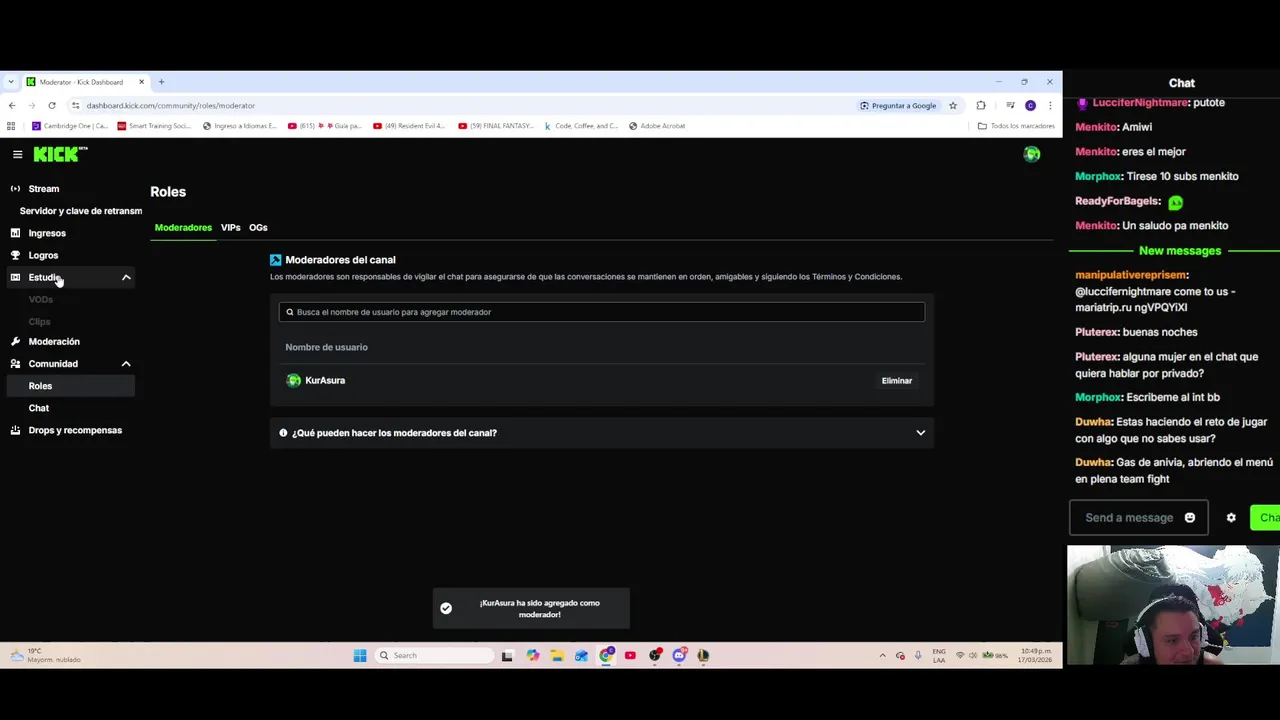1280x720 pixels.
Task: Open Resident Evil 4 bookmark
Action: (411, 126)
